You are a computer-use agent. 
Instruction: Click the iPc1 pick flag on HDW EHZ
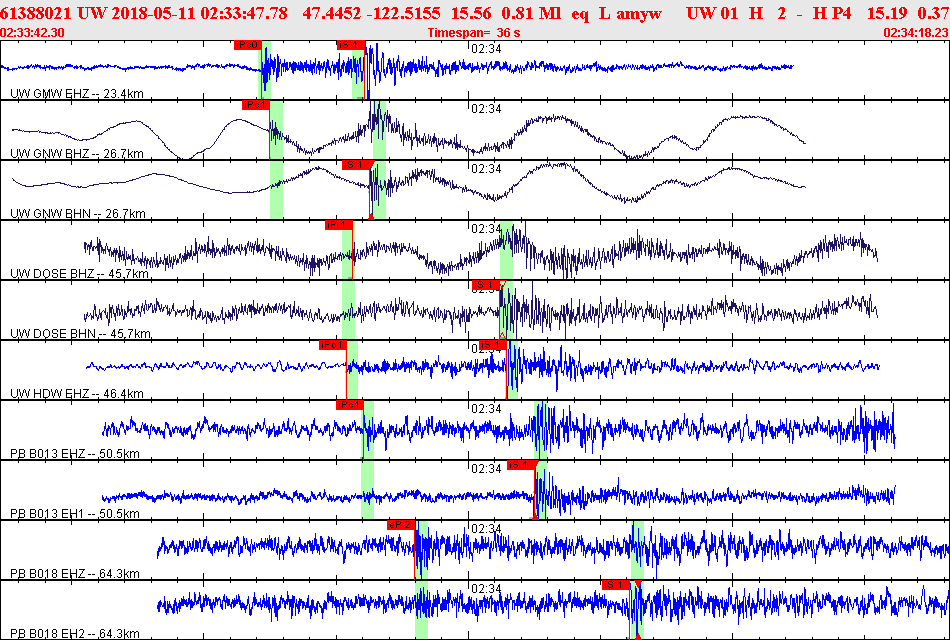click(x=333, y=345)
